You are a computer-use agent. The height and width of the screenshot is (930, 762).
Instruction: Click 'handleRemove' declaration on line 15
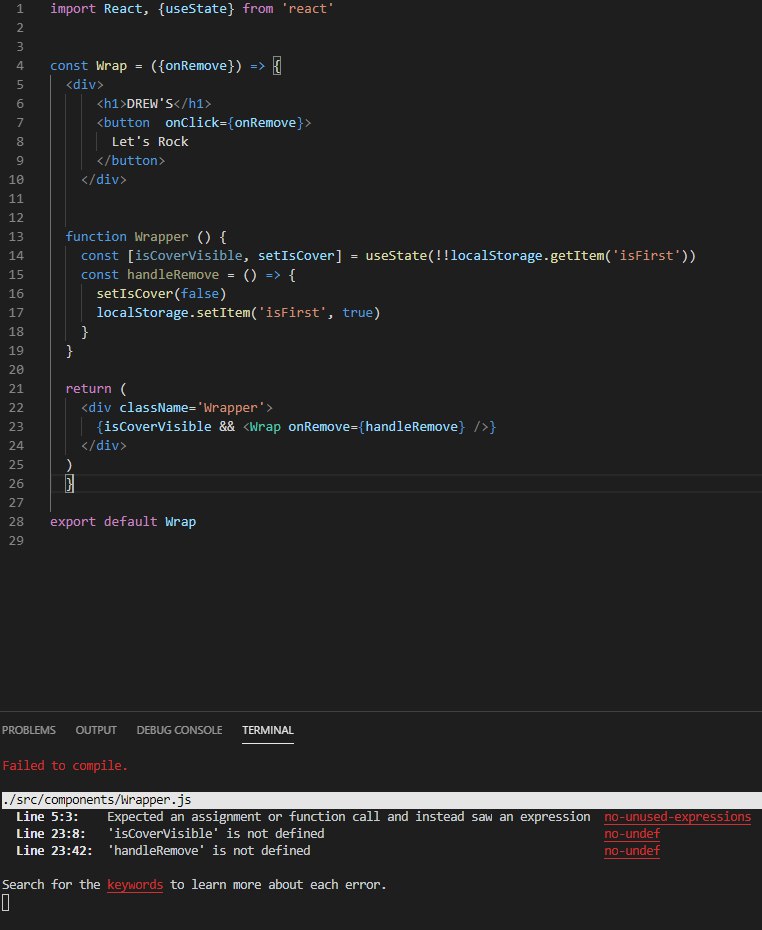pos(173,275)
